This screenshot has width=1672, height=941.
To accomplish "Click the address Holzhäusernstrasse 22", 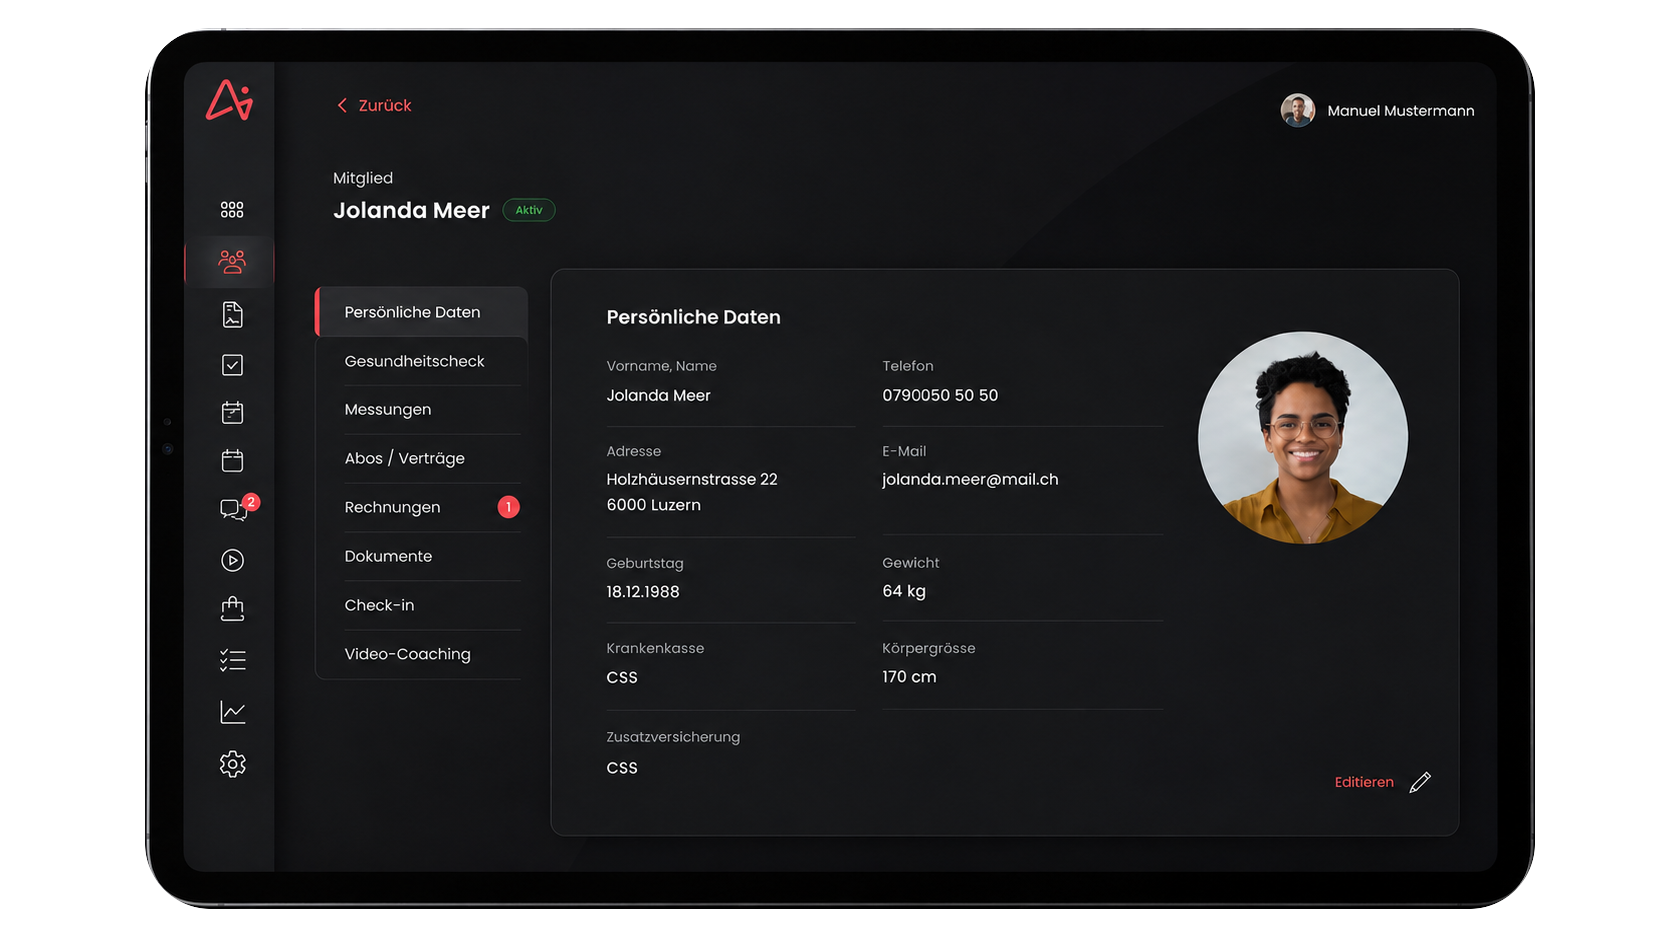I will [692, 479].
